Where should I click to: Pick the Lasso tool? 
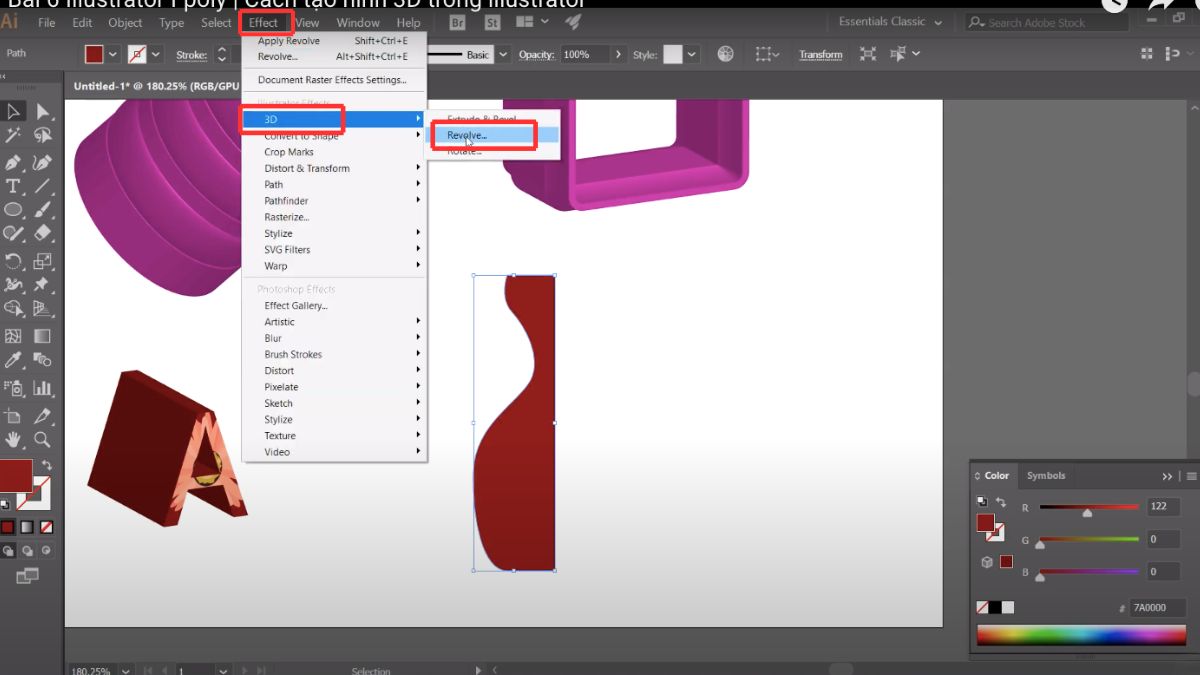42,136
